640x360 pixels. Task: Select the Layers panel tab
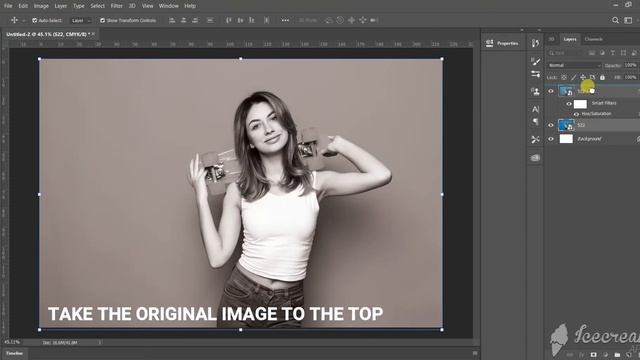[570, 39]
